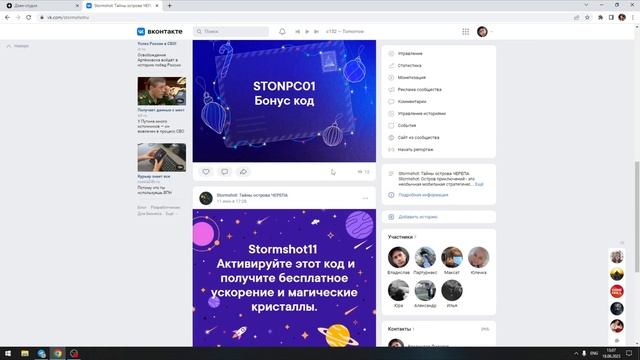The width and height of the screenshot is (640, 360).
Task: Open Chrome from the taskbar
Action: 58,353
